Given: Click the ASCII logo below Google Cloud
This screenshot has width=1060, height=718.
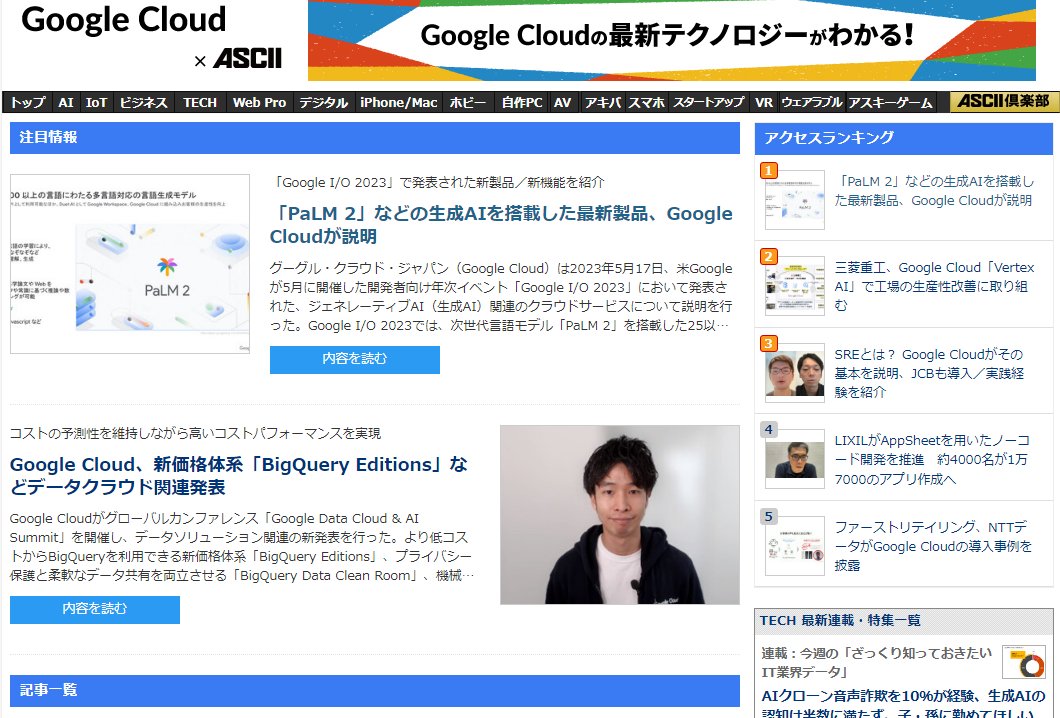Looking at the screenshot, I should coord(247,59).
